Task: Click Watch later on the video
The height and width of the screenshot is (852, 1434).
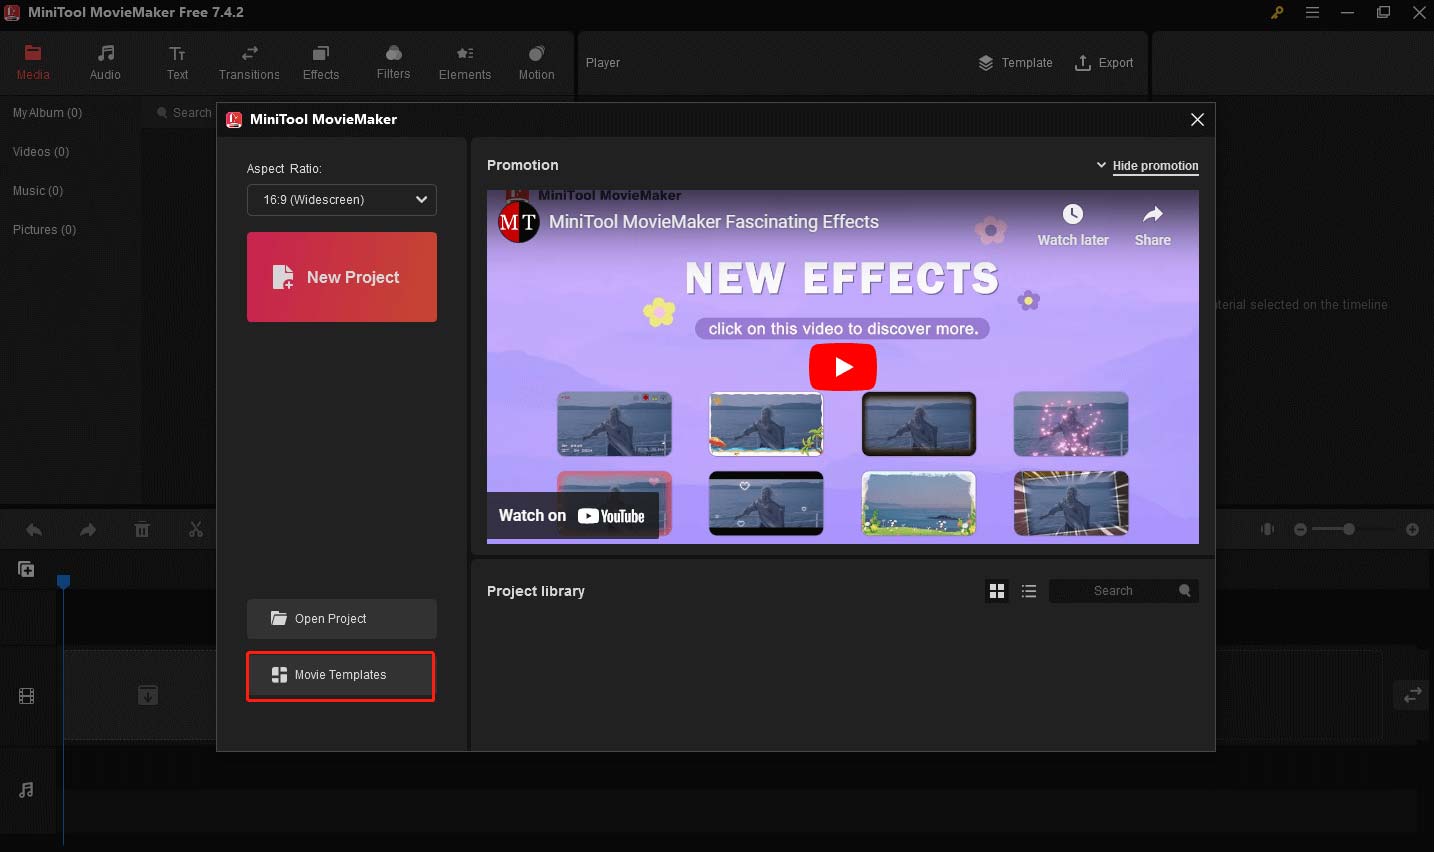Action: pos(1073,226)
